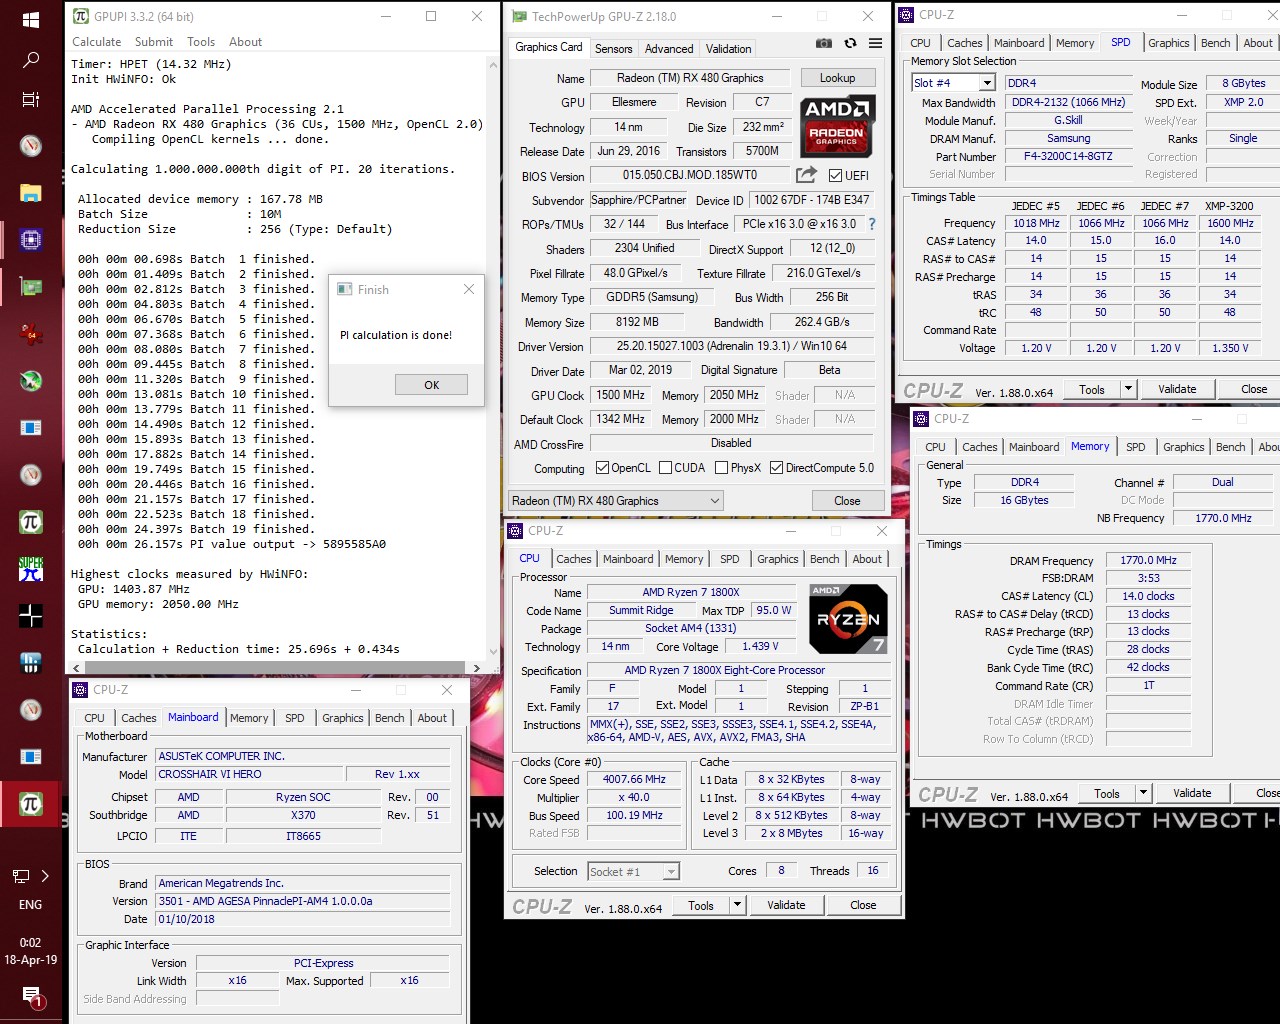Click the DRAM Frequency value 1770.0 MHz
This screenshot has height=1024, width=1280.
click(x=1148, y=560)
